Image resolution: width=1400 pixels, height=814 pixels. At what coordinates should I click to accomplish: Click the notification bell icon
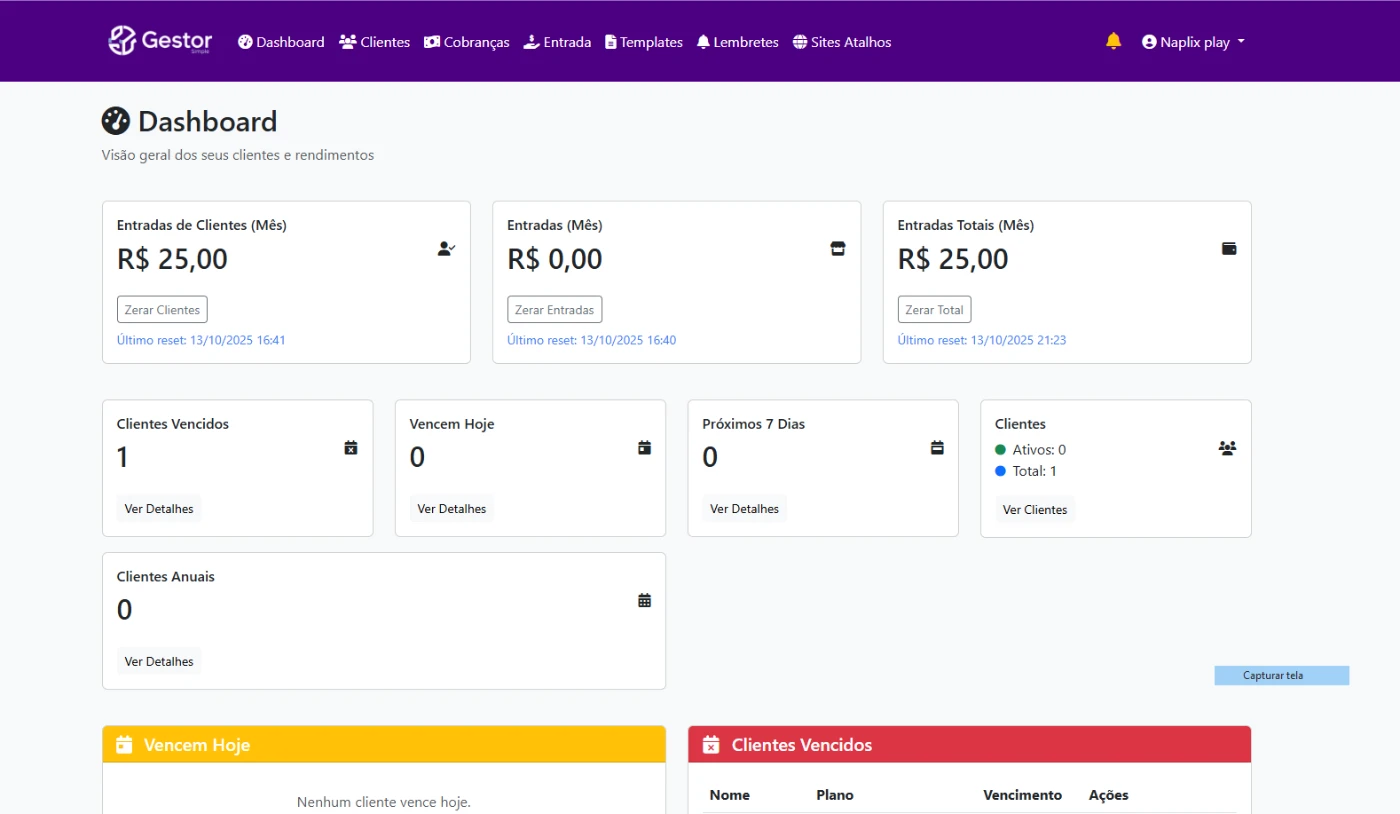(1113, 41)
